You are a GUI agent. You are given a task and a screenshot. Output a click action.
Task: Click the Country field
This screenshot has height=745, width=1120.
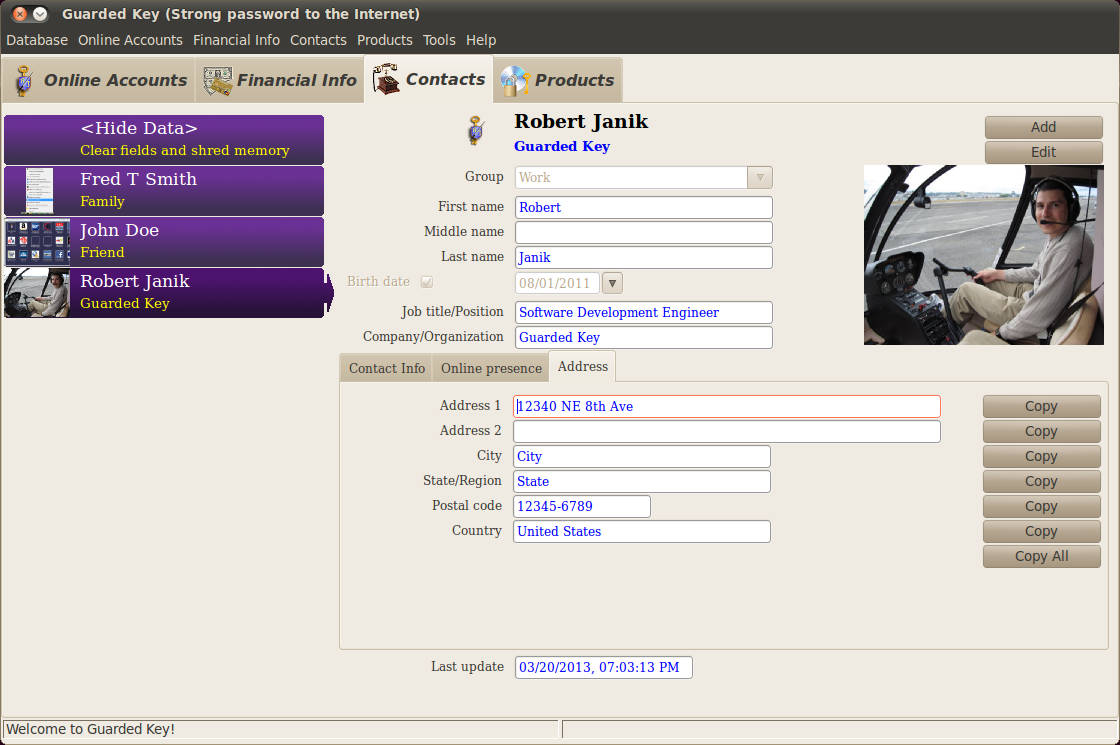[642, 531]
